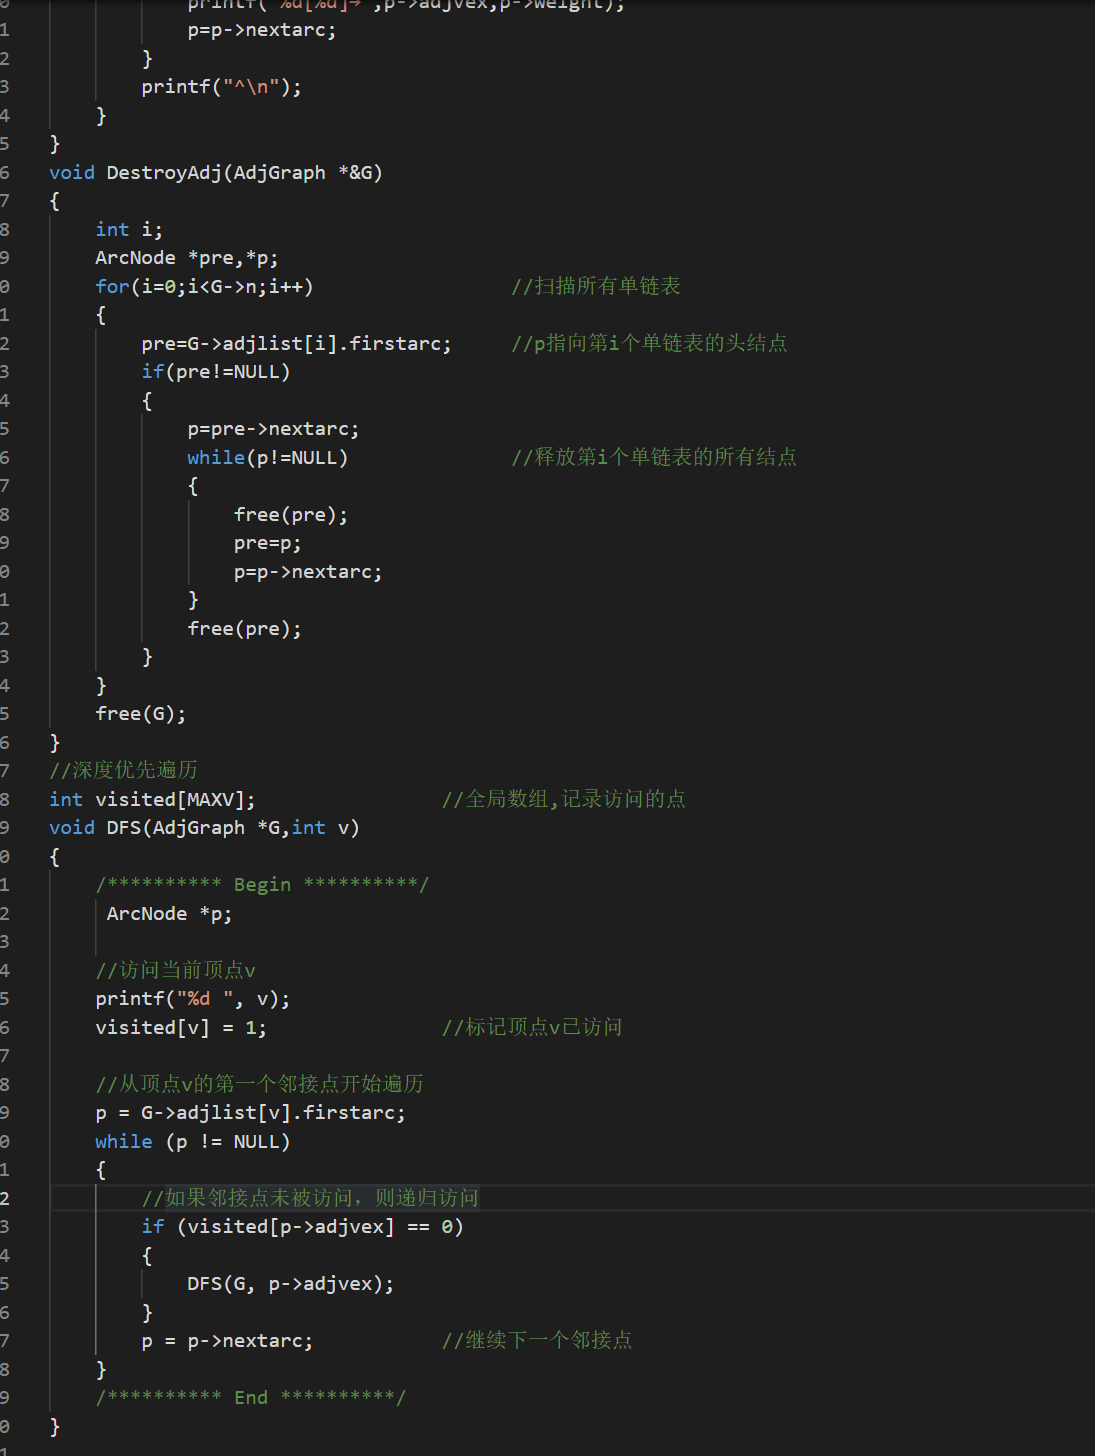Click the 'visited[v] = 1;' assignment
This screenshot has width=1095, height=1456.
coord(181,1028)
